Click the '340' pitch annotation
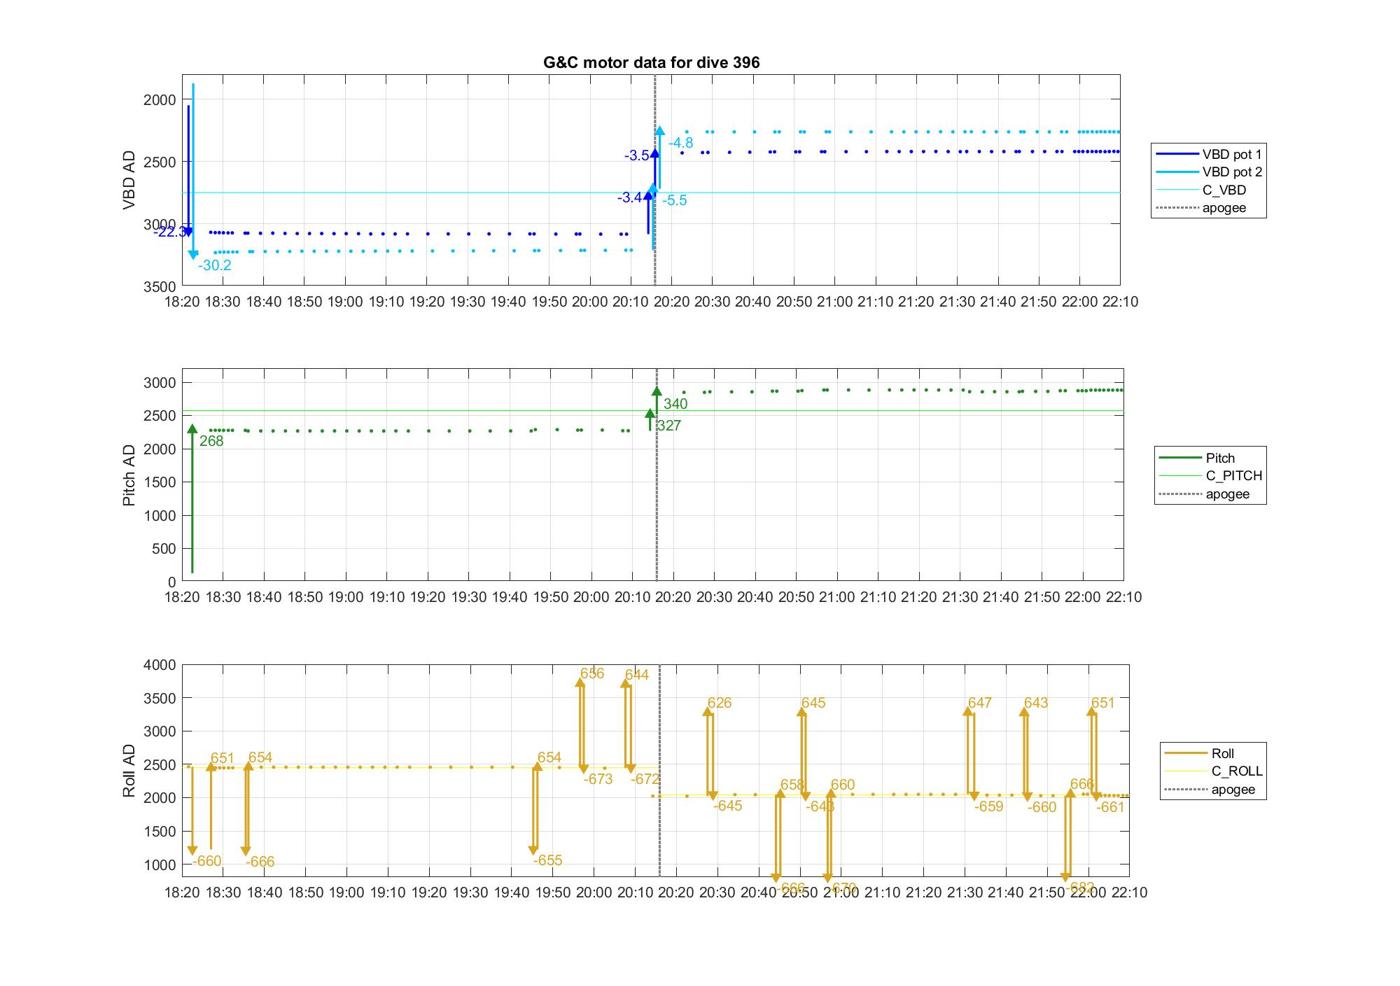This screenshot has height=986, width=1400. 675,404
